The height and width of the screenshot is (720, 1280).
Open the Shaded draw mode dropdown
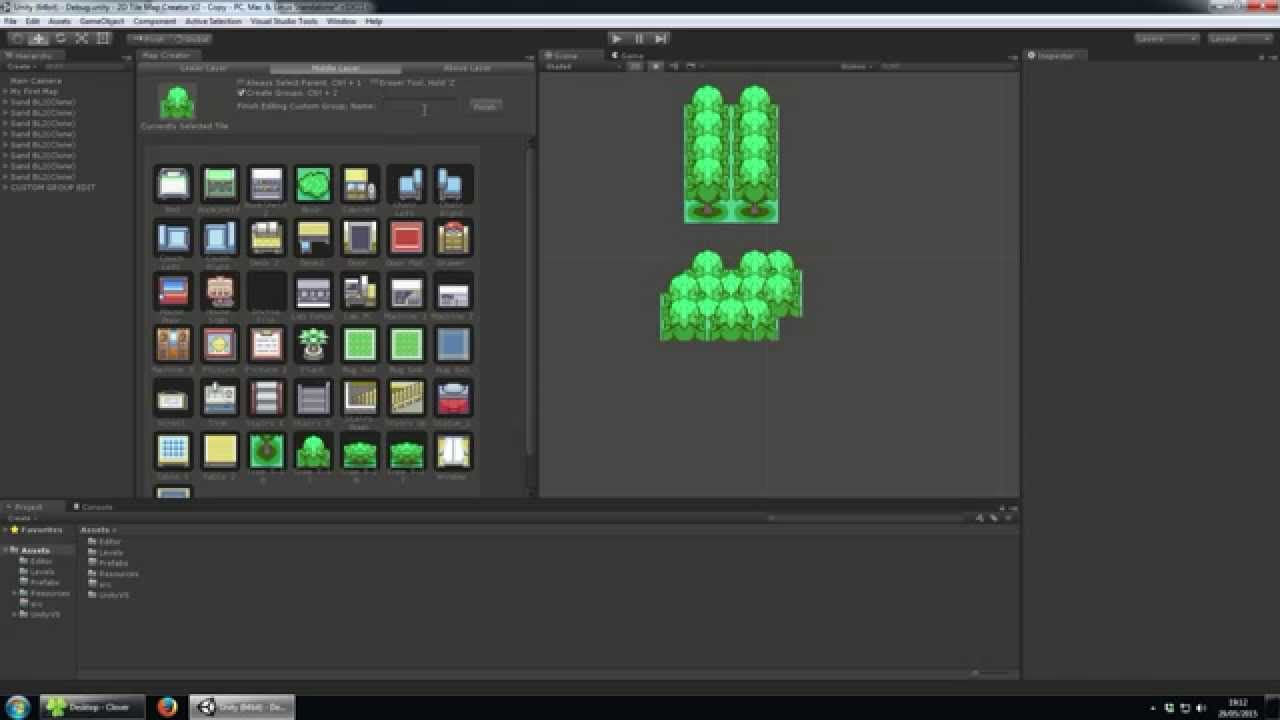[580, 66]
